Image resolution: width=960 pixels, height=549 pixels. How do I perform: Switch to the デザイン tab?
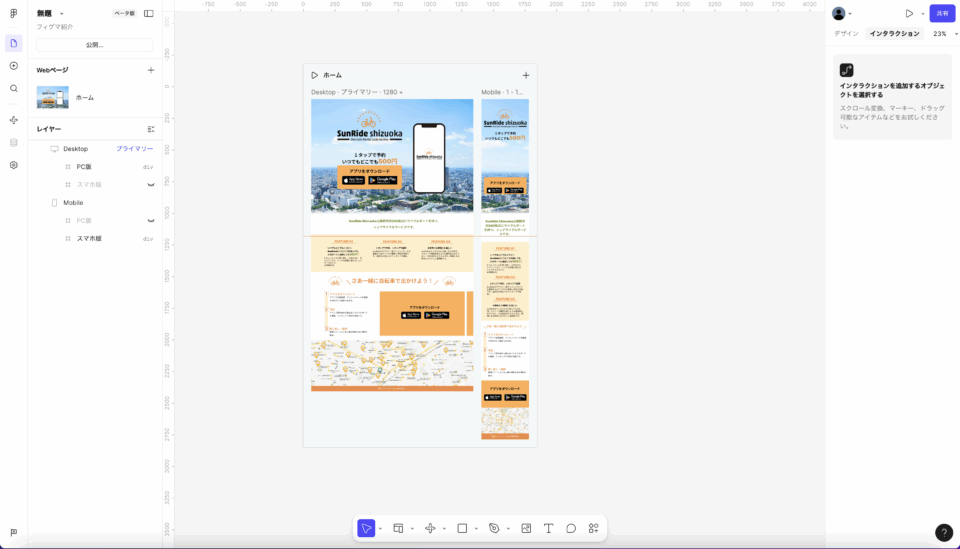click(x=846, y=34)
